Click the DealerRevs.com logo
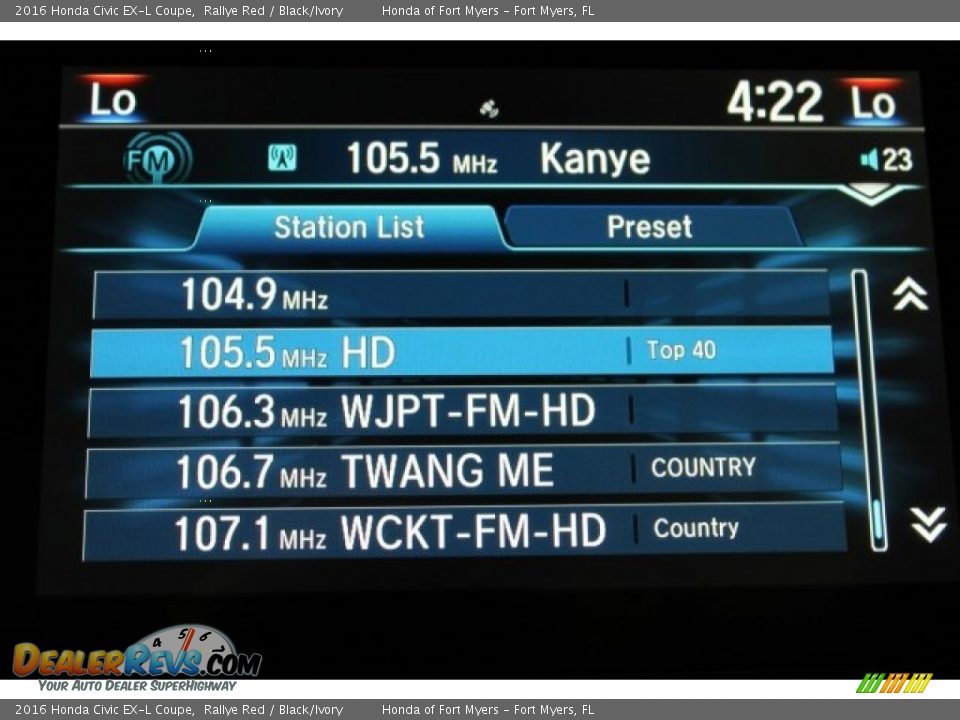This screenshot has height=720, width=960. tap(136, 658)
